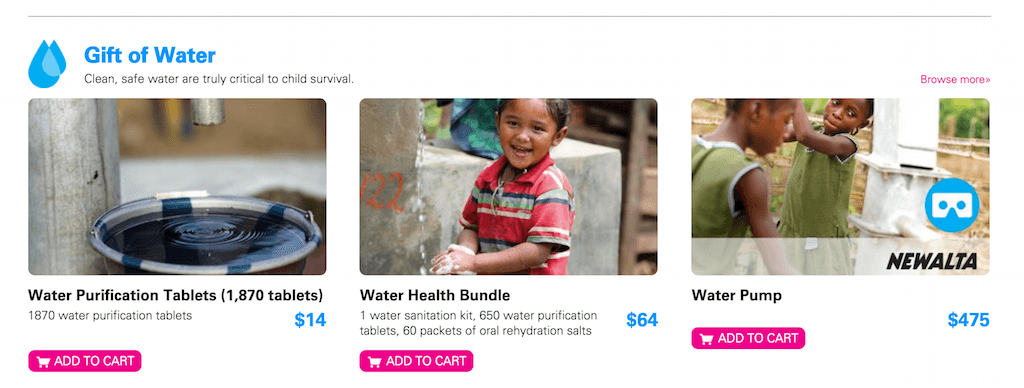Add Water Pump to cart
1024x388 pixels.
(x=748, y=338)
